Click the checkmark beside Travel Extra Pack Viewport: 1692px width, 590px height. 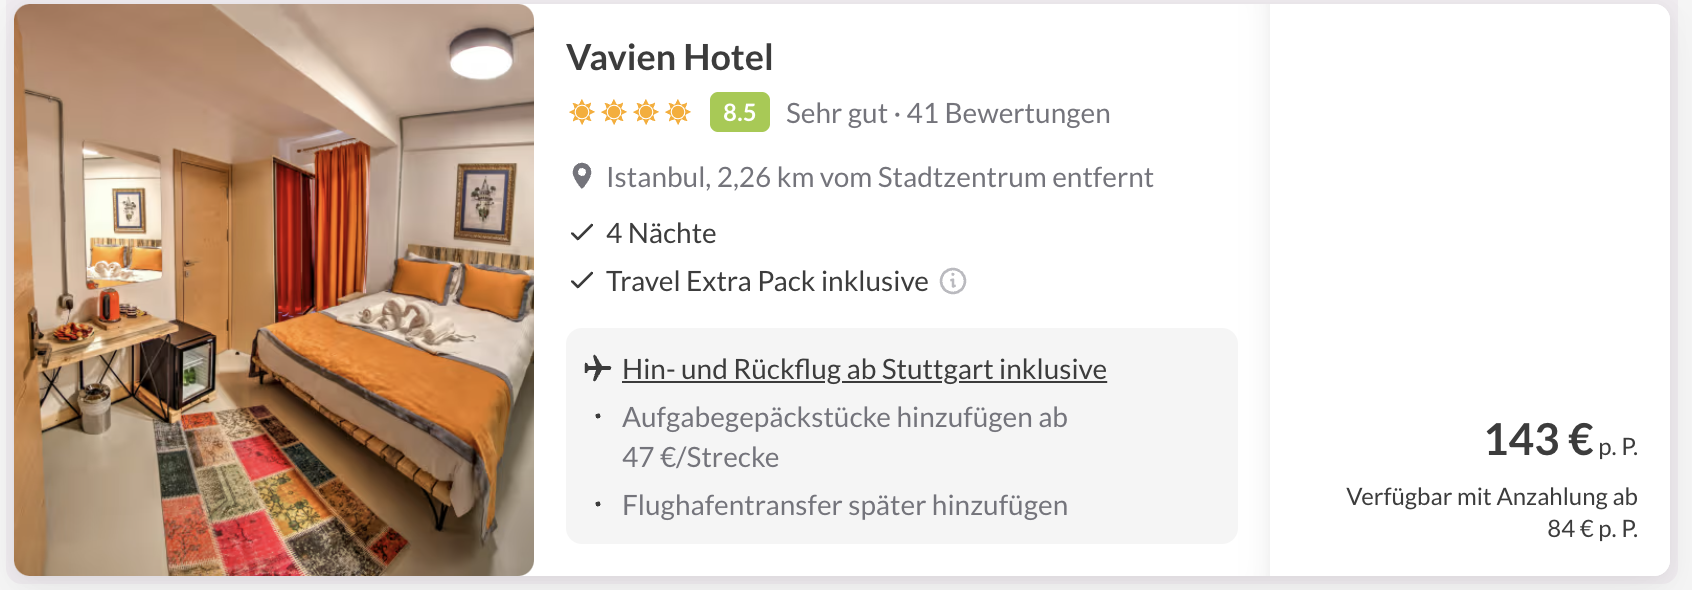point(581,281)
